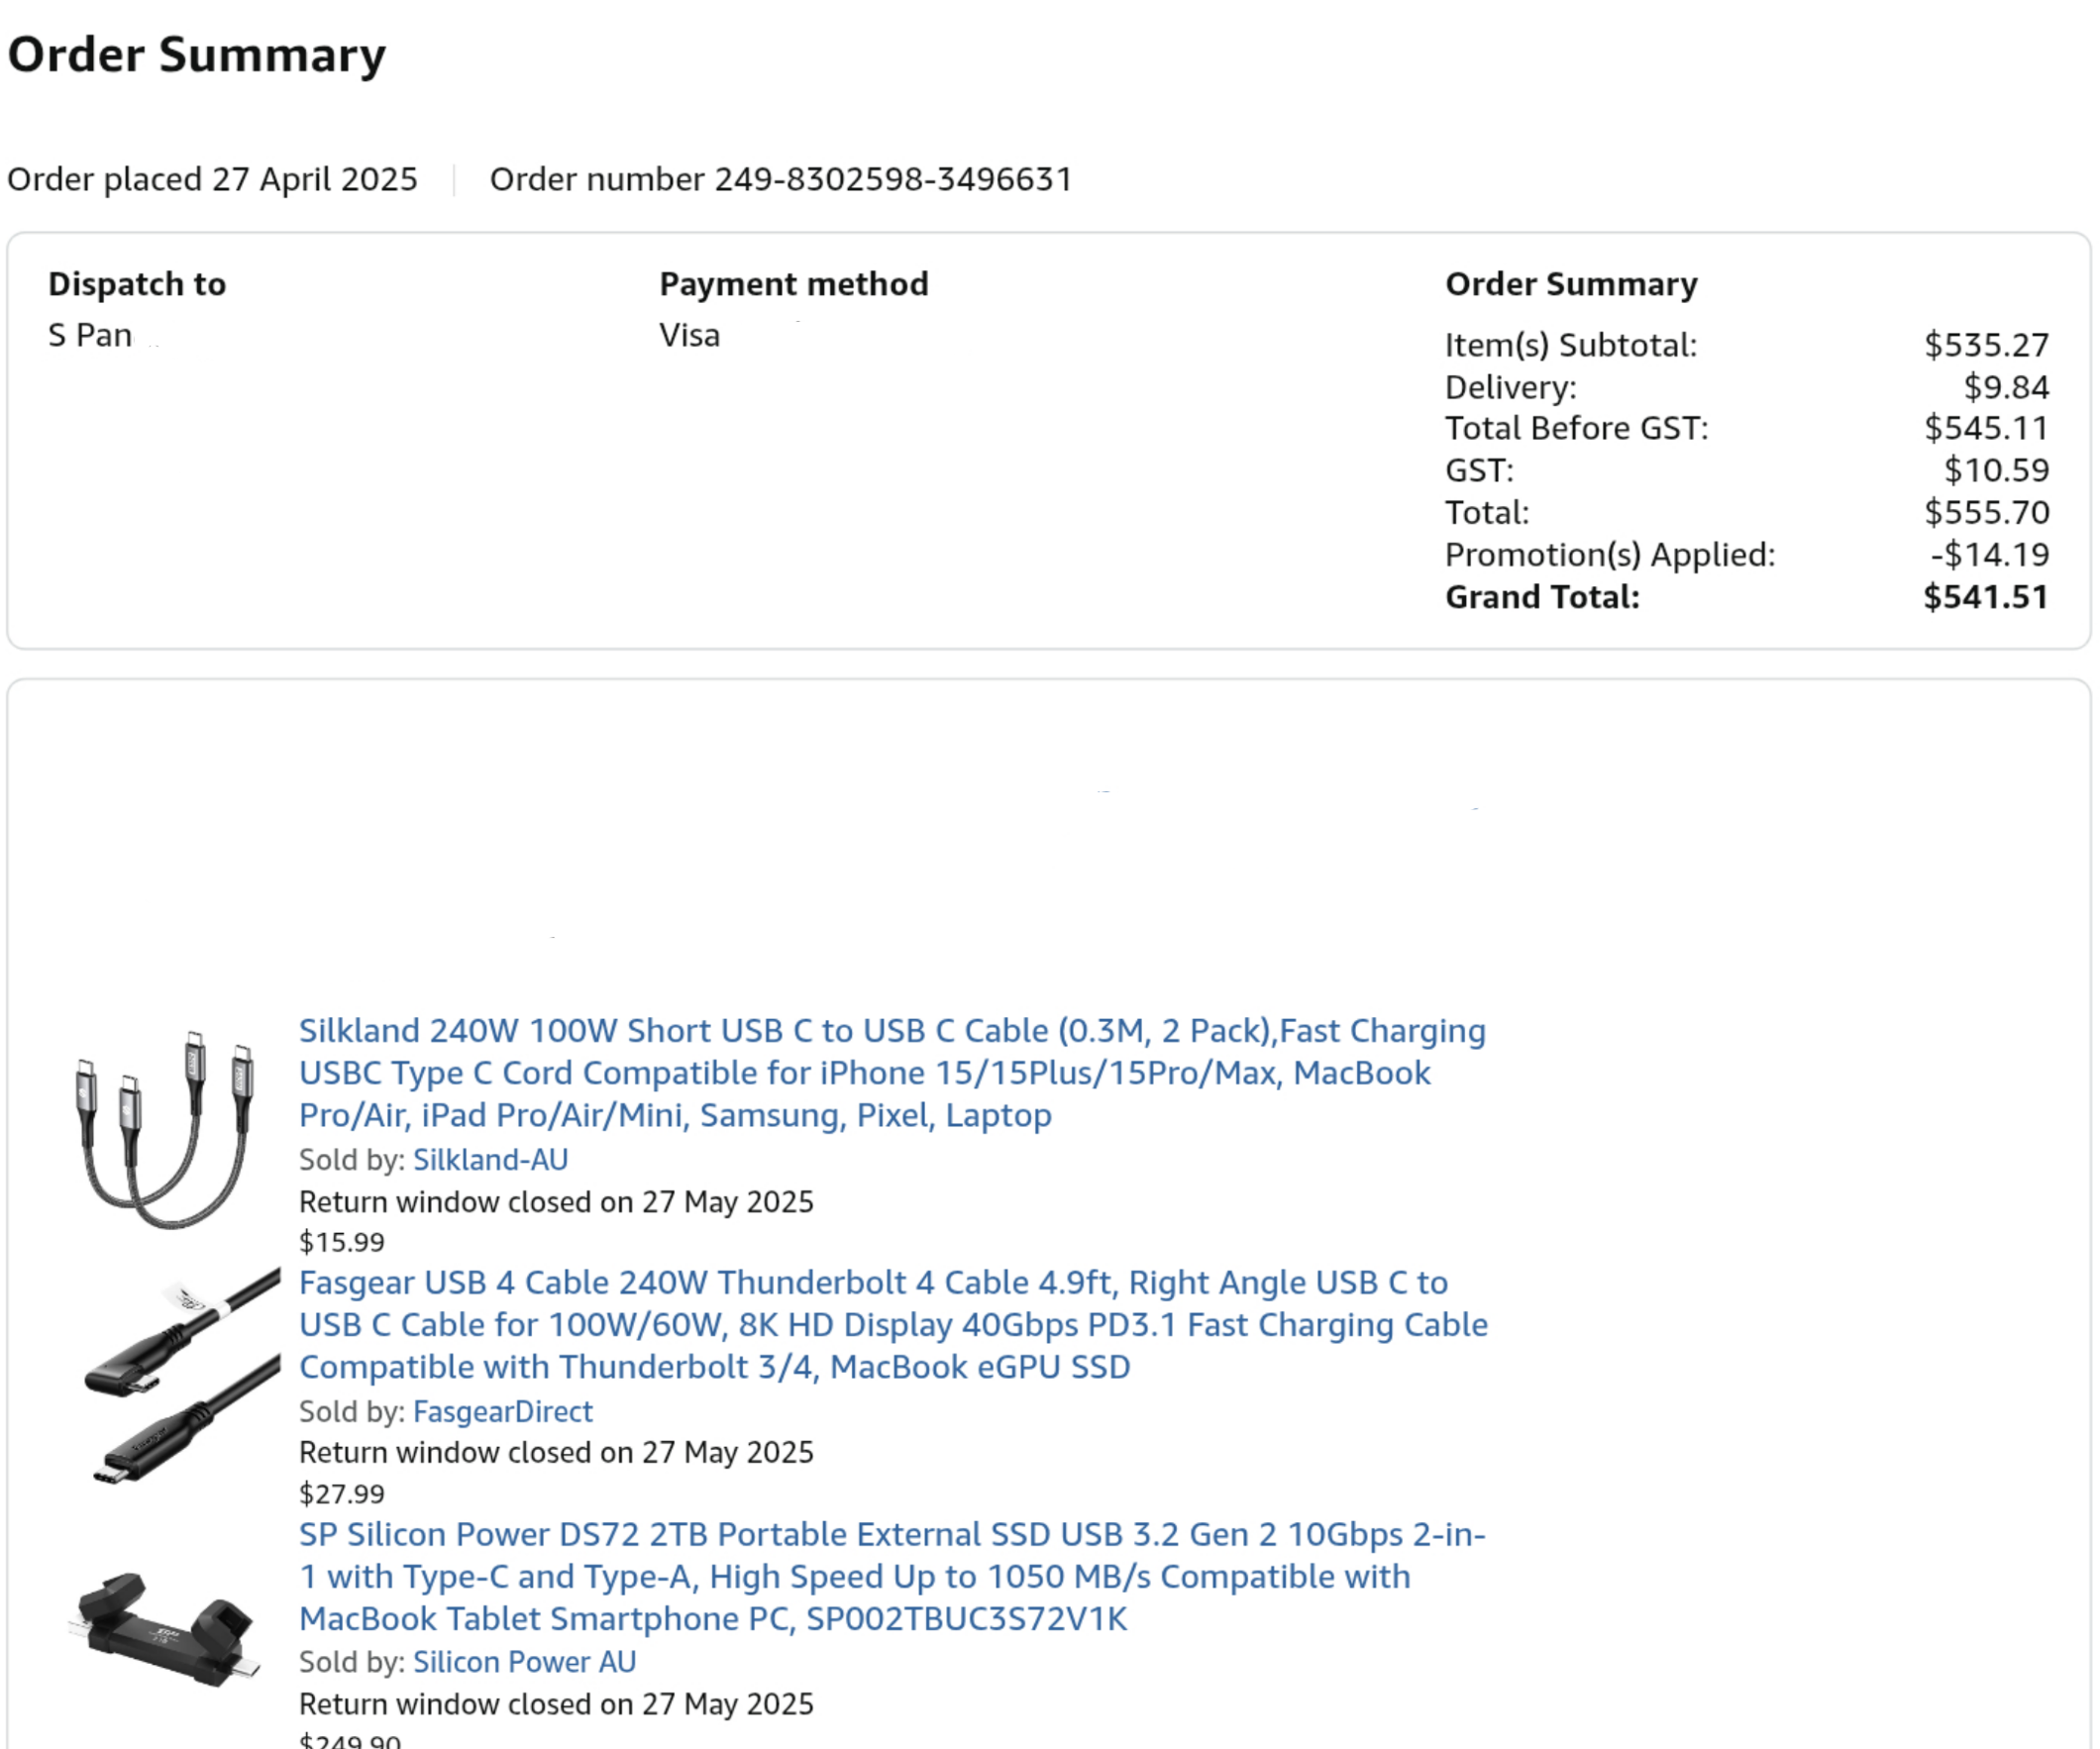
Task: Click the $27.99 price of the Fasgear cable
Action: click(x=342, y=1494)
